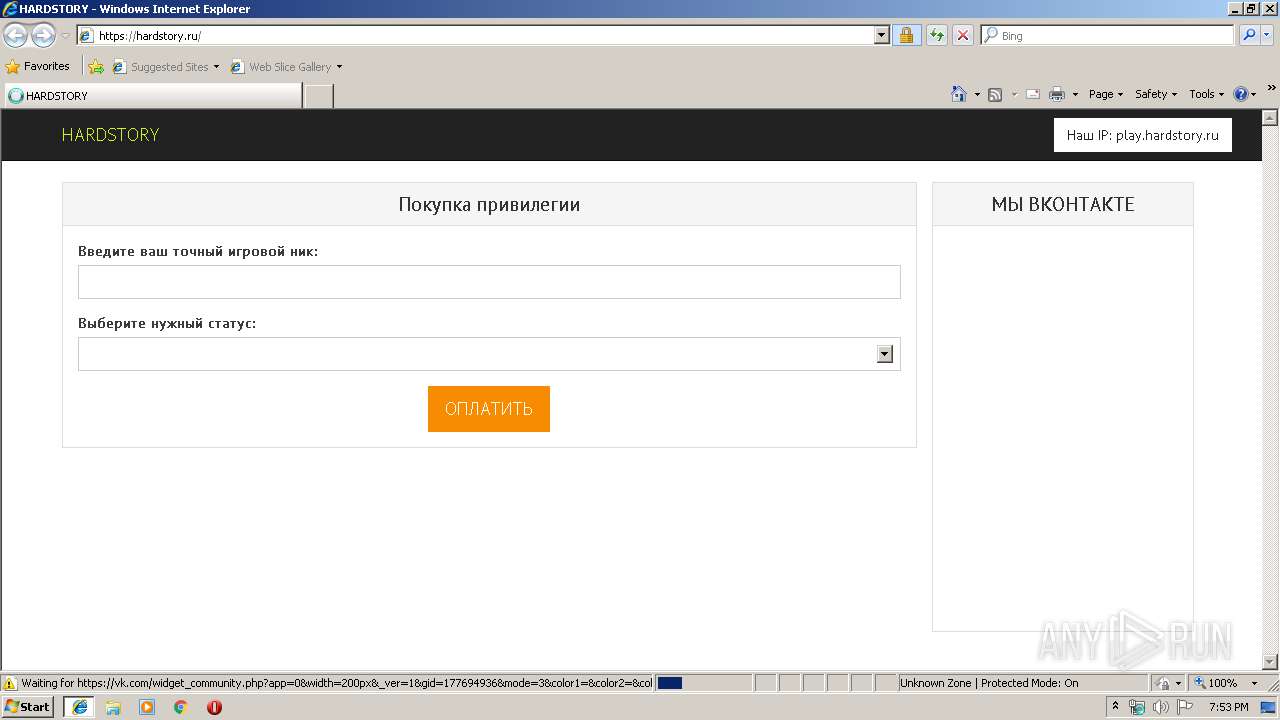Click the Help question mark icon
This screenshot has height=720, width=1280.
click(x=1241, y=94)
